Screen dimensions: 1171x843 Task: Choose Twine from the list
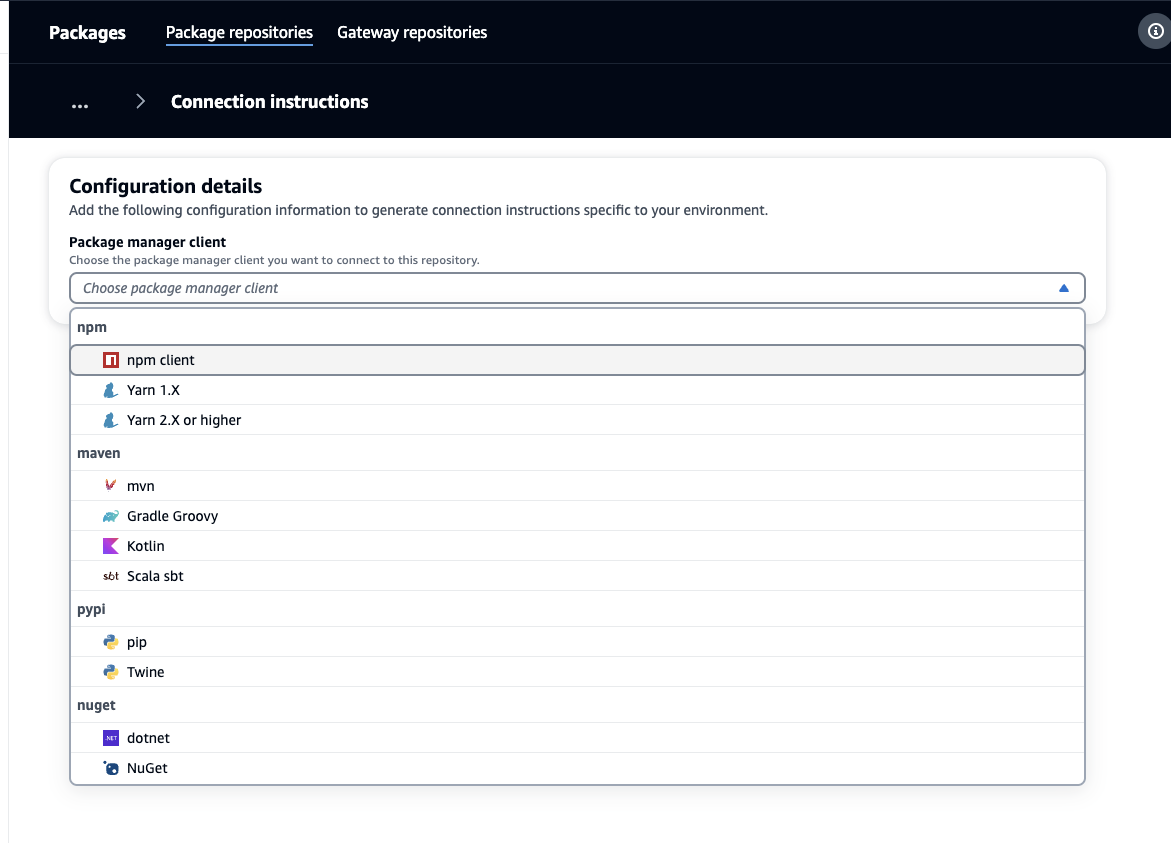[577, 672]
